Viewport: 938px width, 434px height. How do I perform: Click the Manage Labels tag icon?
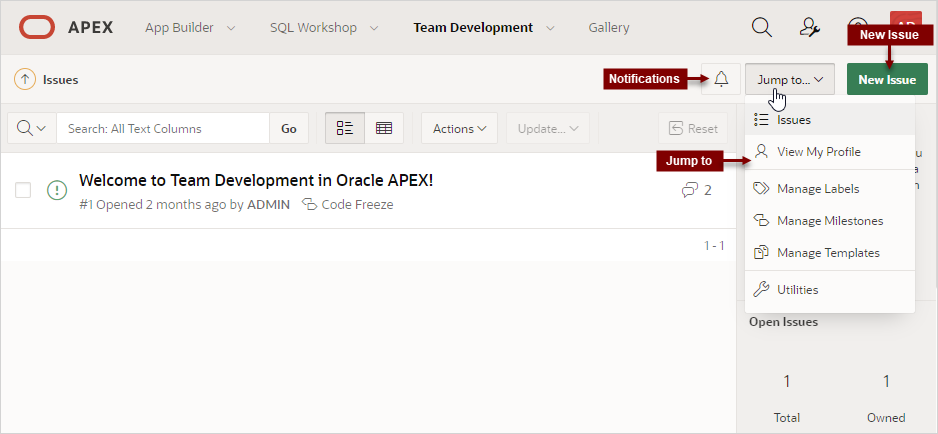(x=761, y=189)
